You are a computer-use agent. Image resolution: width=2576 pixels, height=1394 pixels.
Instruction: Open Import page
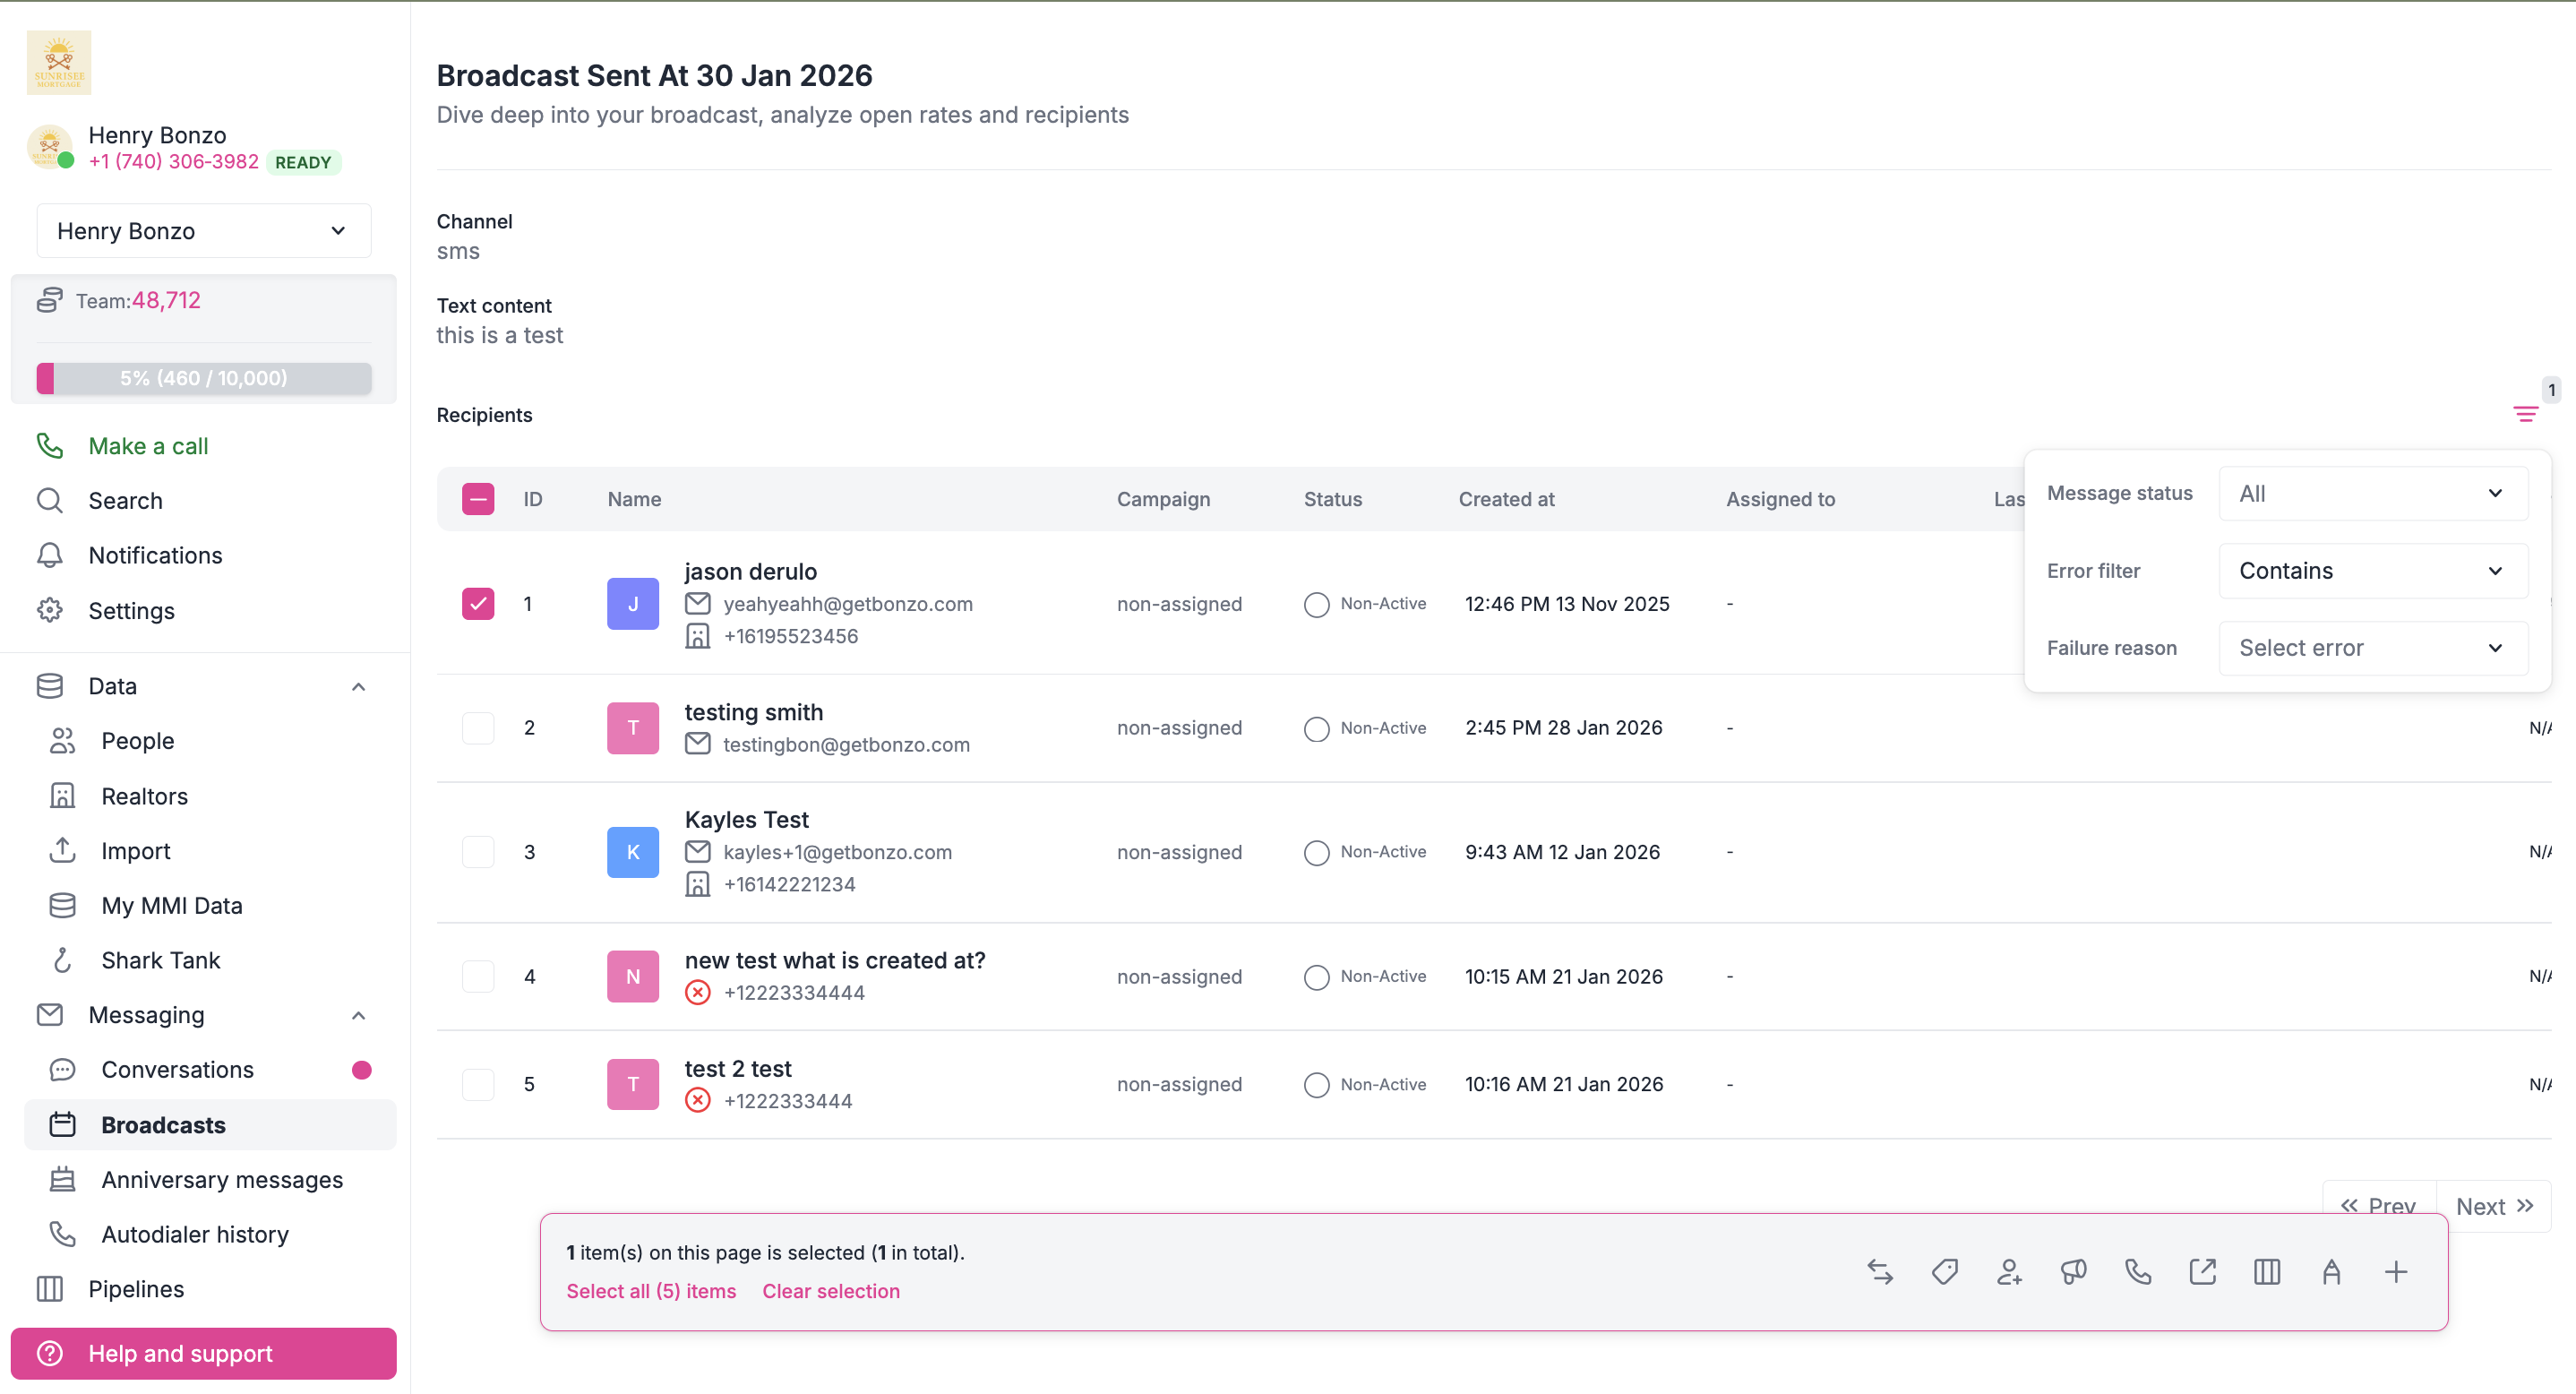pos(135,851)
